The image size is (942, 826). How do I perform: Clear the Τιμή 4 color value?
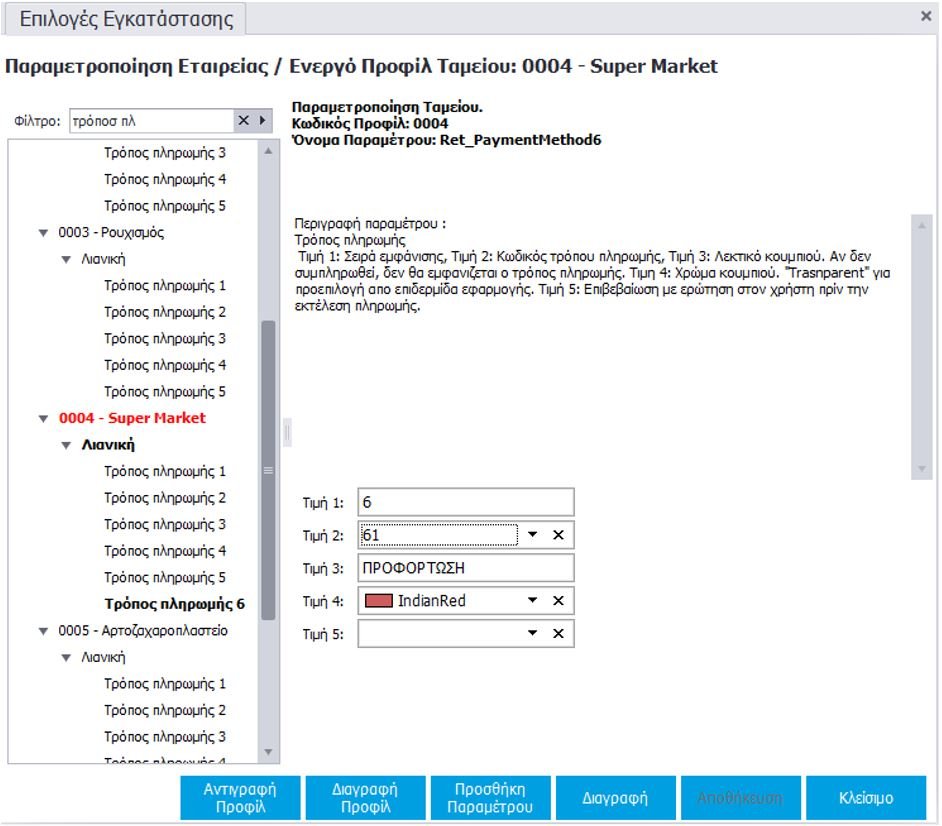(x=558, y=601)
